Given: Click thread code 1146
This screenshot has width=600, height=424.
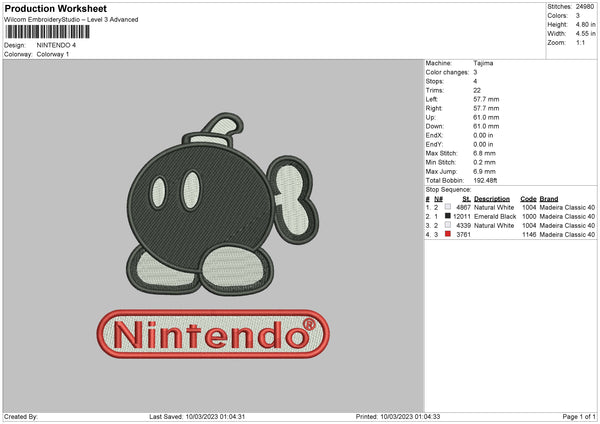Looking at the screenshot, I should point(529,235).
